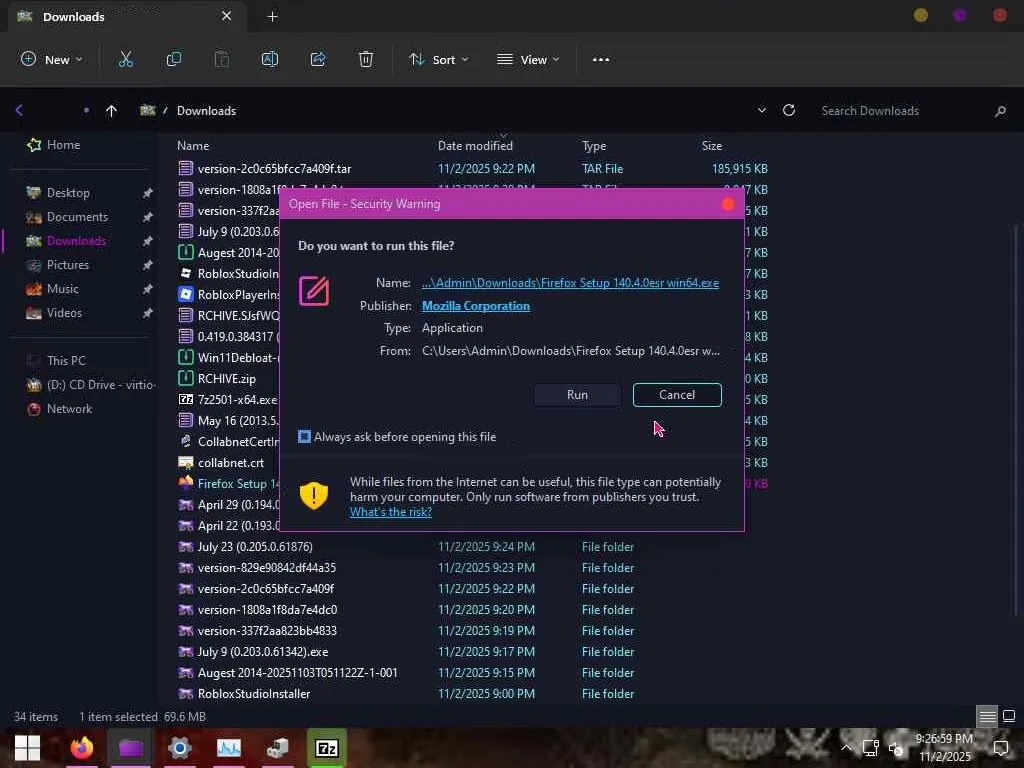Click the Delete trash icon
Image resolution: width=1024 pixels, height=768 pixels.
(366, 59)
